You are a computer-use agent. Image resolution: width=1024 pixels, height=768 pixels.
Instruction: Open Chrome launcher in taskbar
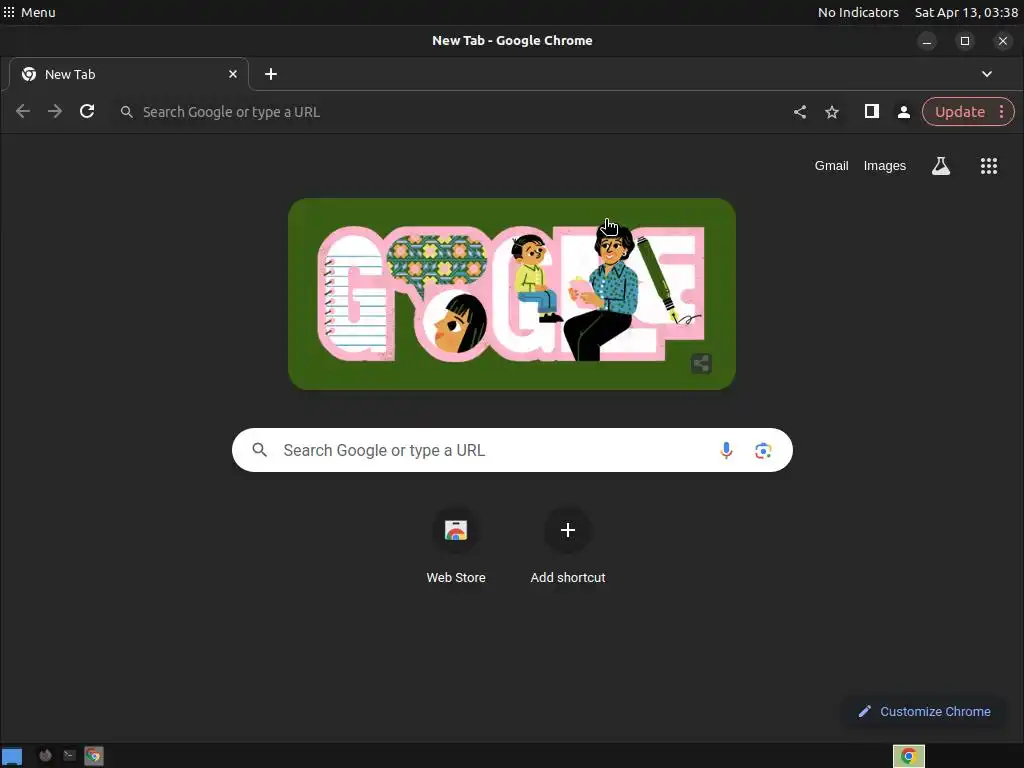[93, 756]
